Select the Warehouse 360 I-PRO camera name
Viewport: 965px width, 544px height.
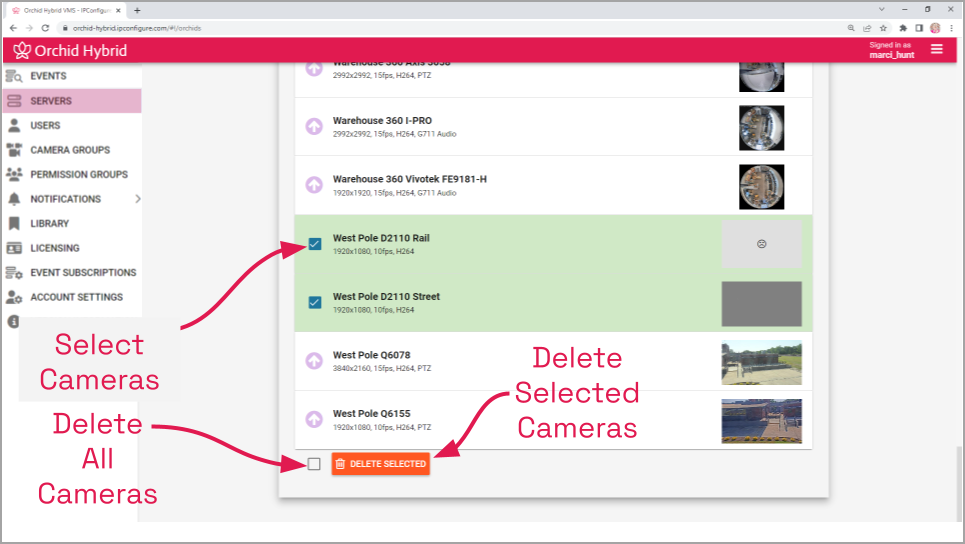pos(382,121)
